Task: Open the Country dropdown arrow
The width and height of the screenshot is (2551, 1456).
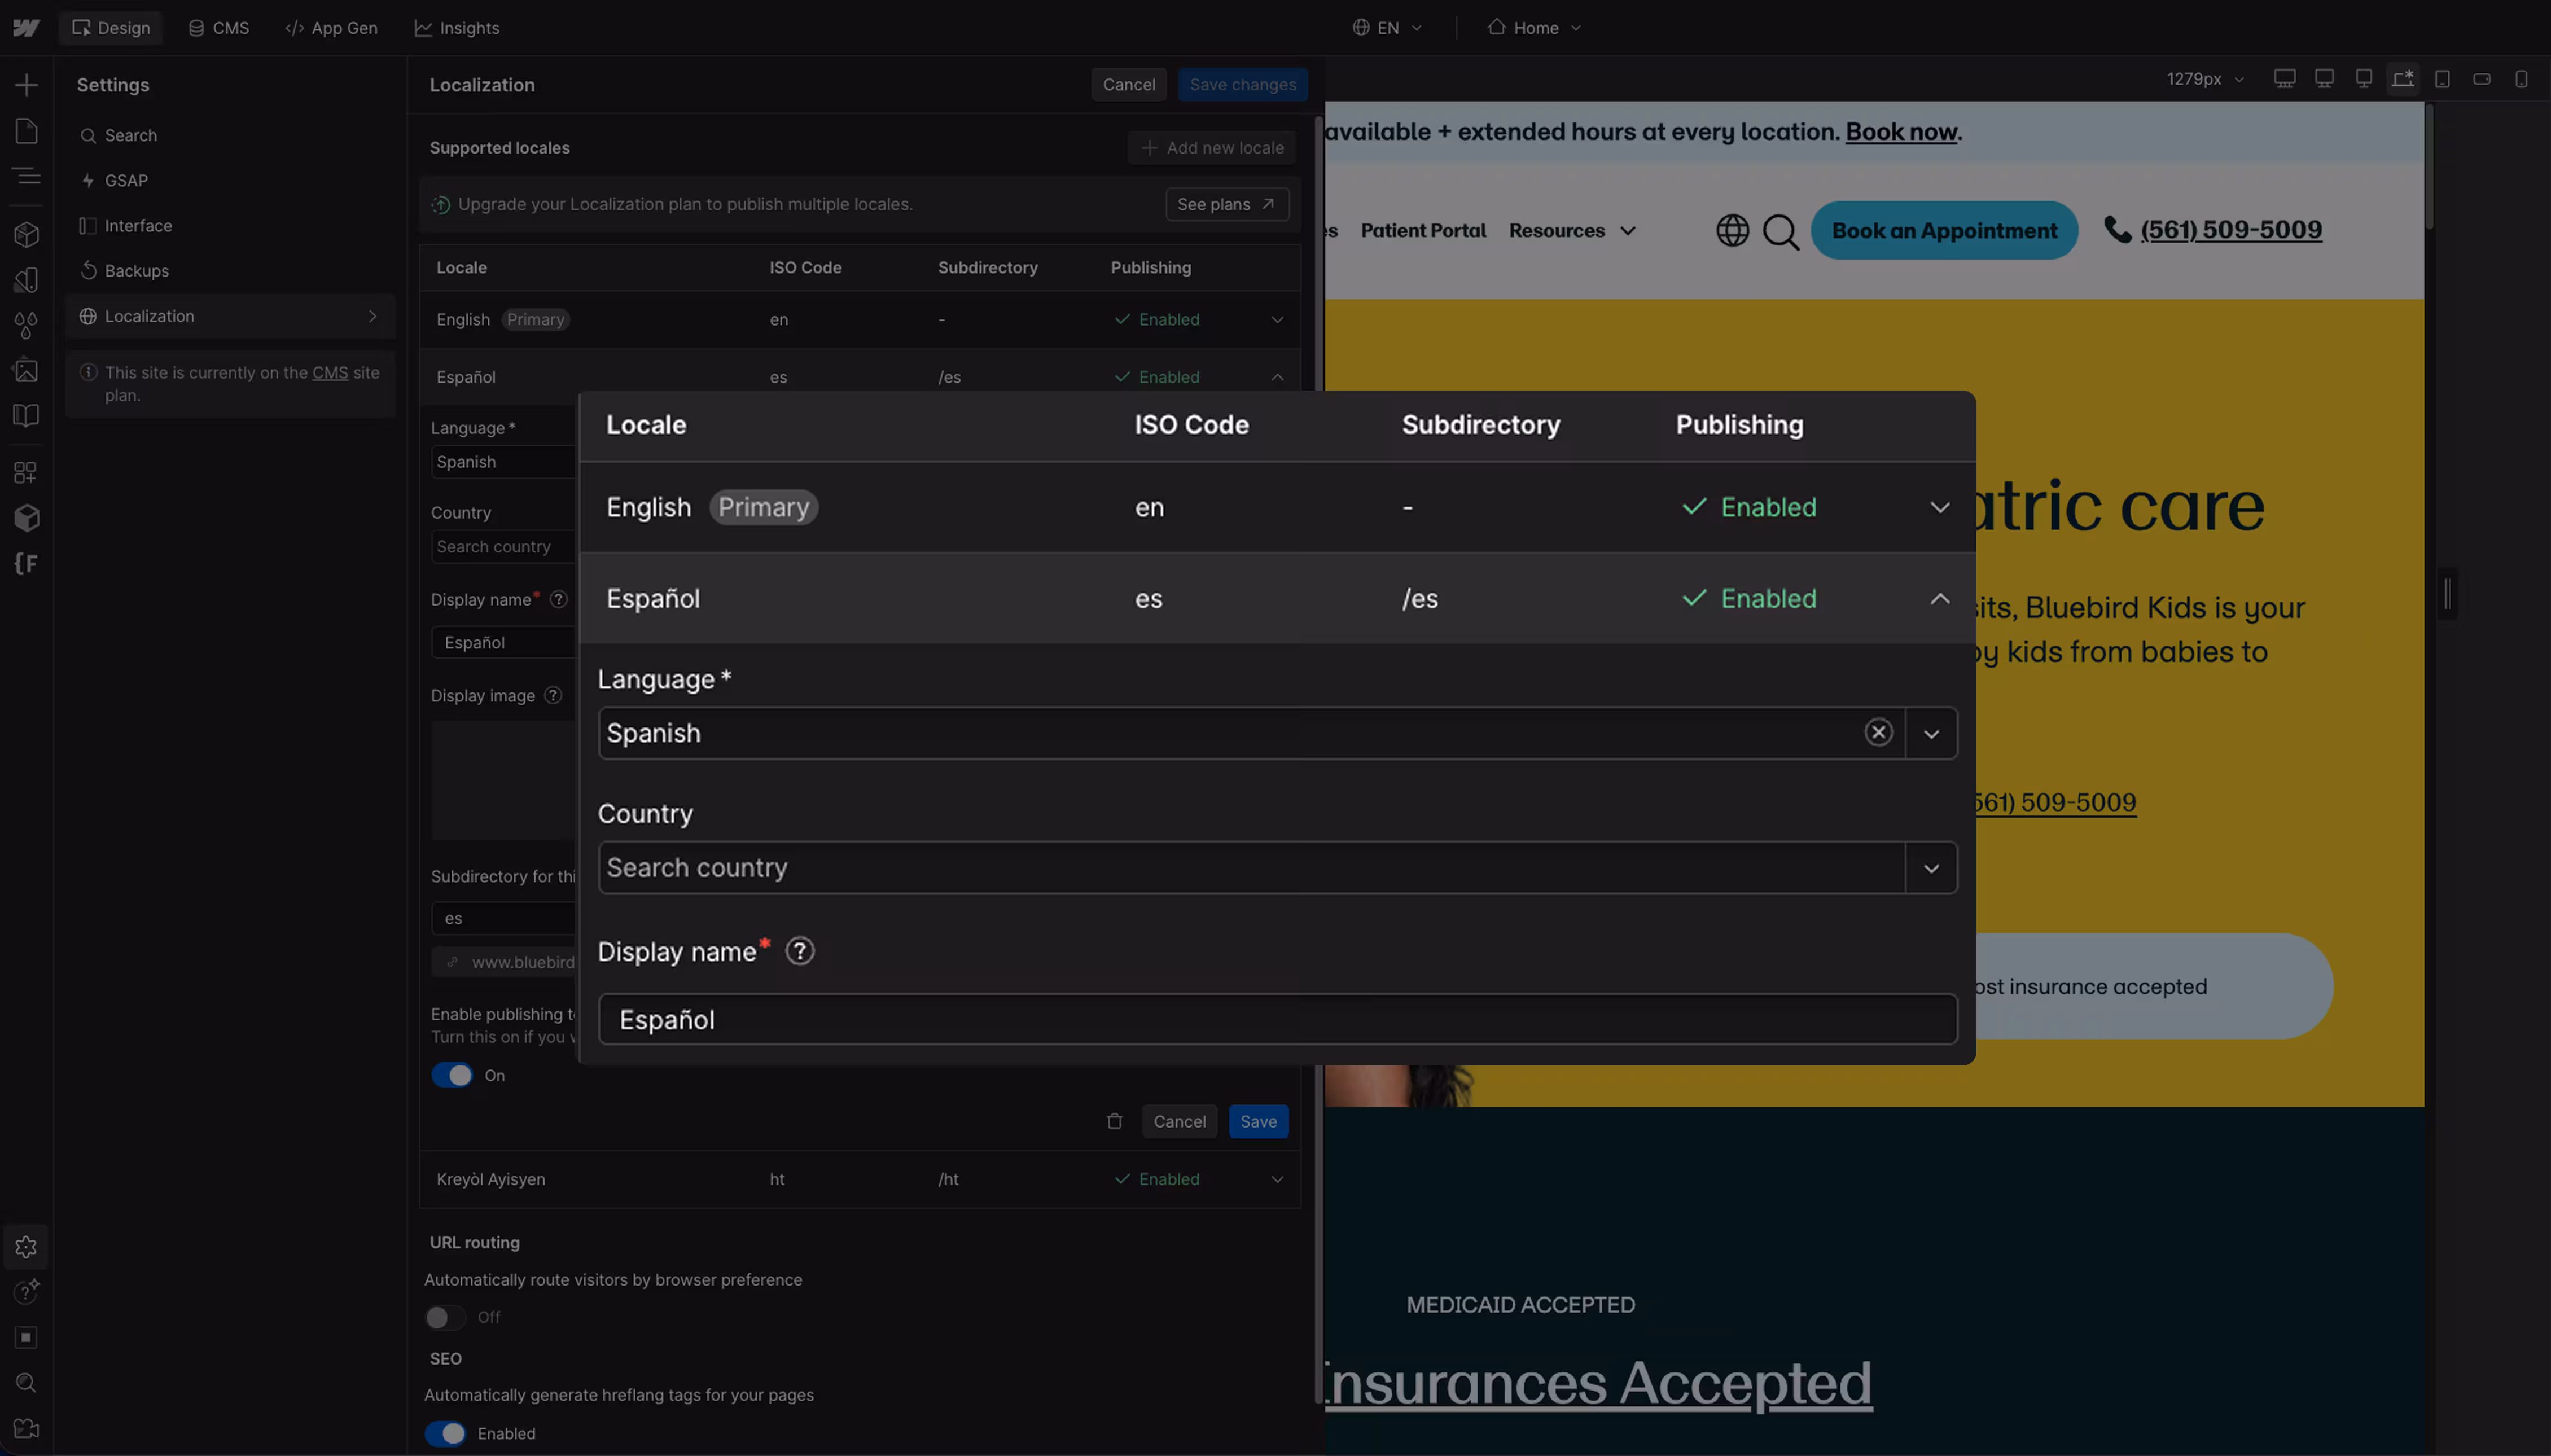Action: 1931,868
